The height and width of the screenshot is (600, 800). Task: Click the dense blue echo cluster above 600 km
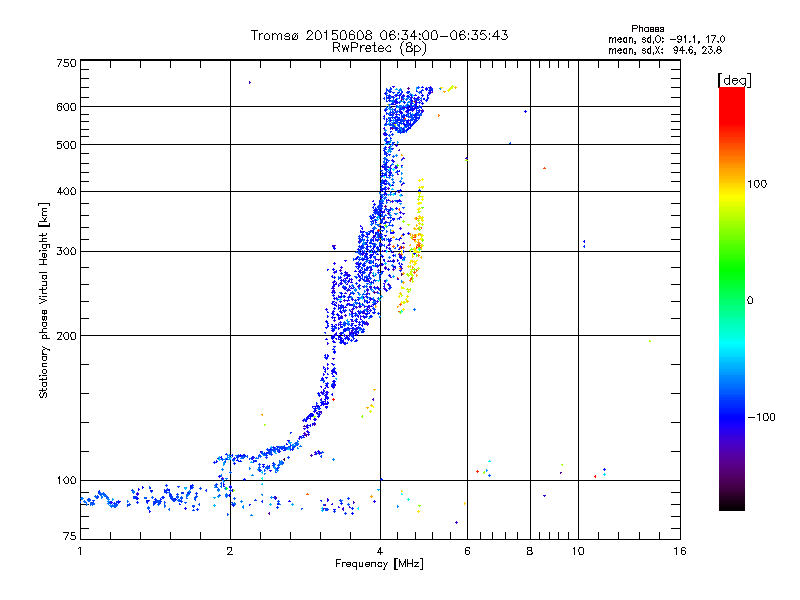406,108
